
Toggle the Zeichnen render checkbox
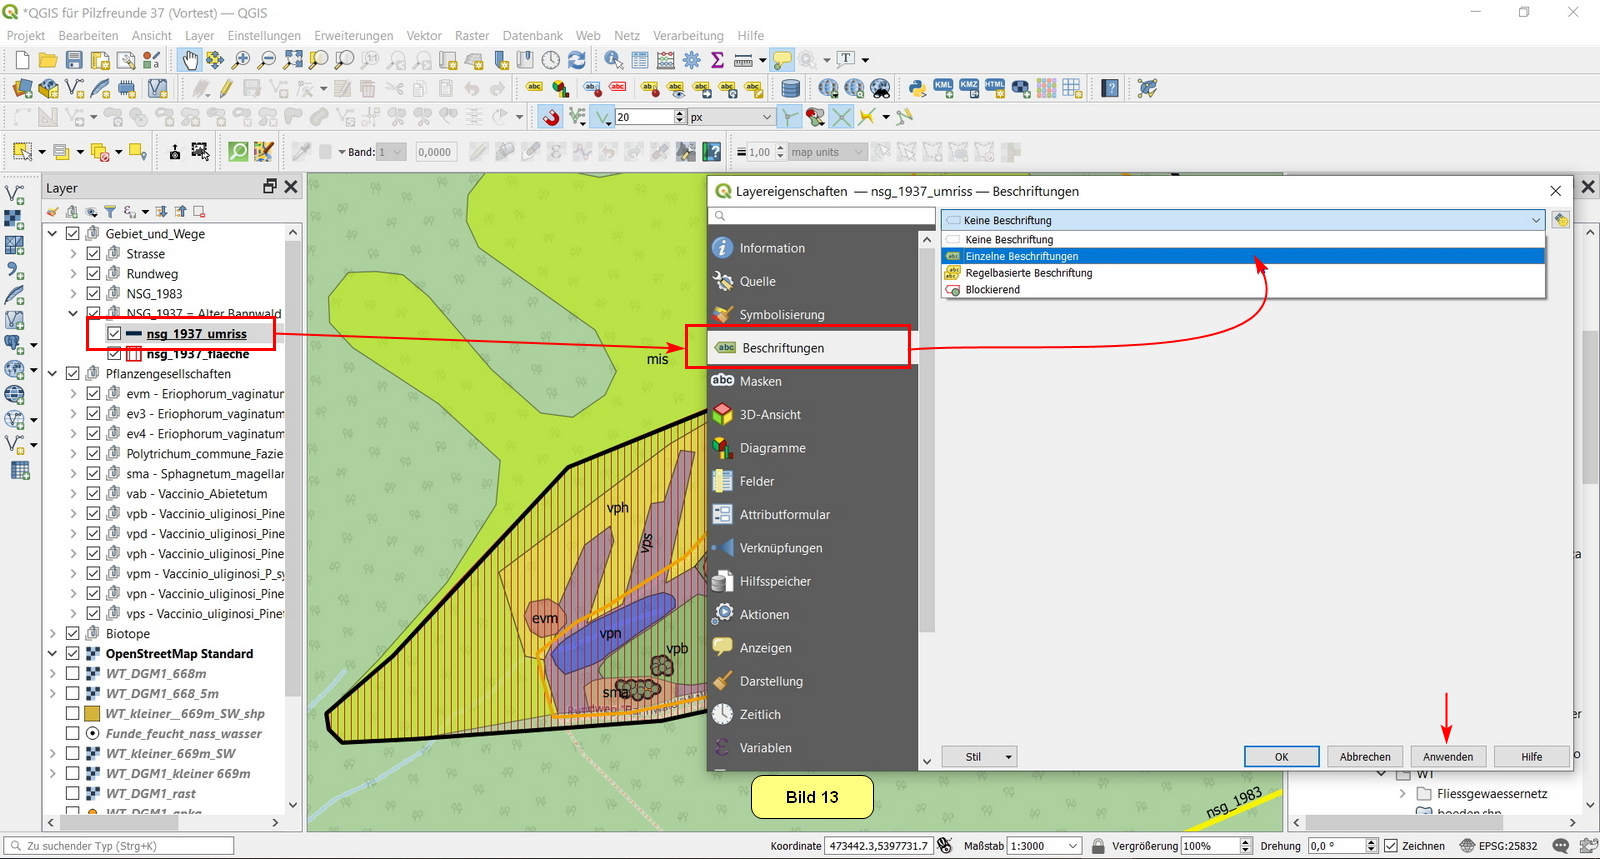point(1390,846)
